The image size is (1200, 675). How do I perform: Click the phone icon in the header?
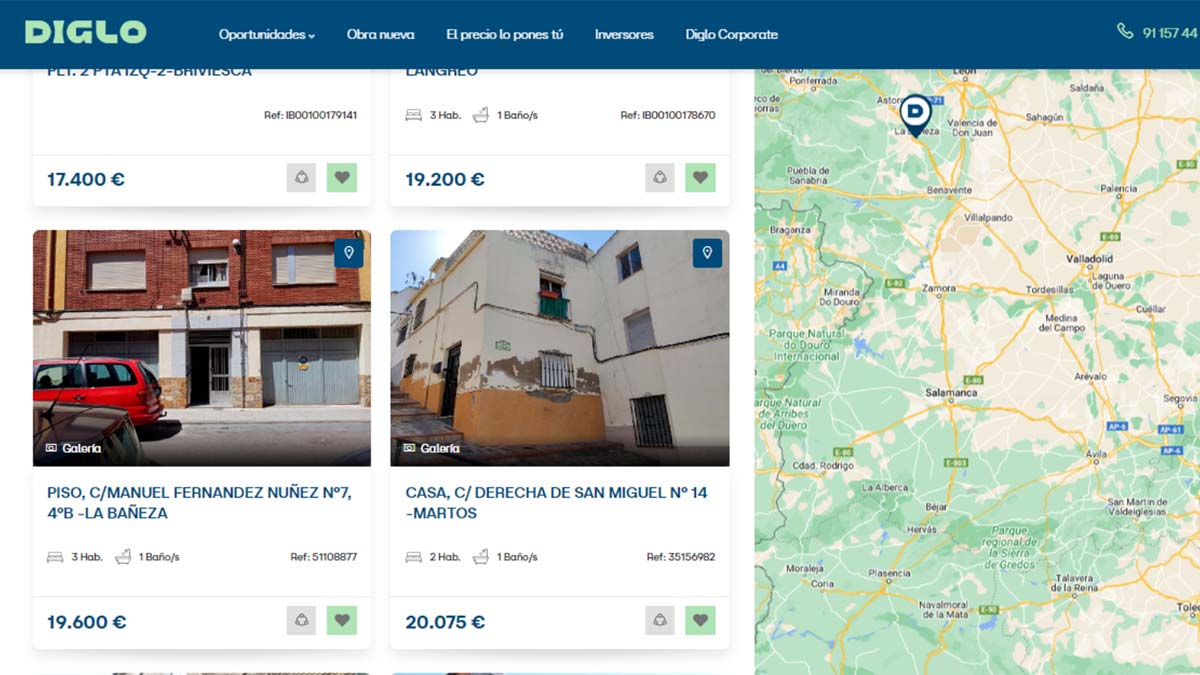(x=1125, y=32)
